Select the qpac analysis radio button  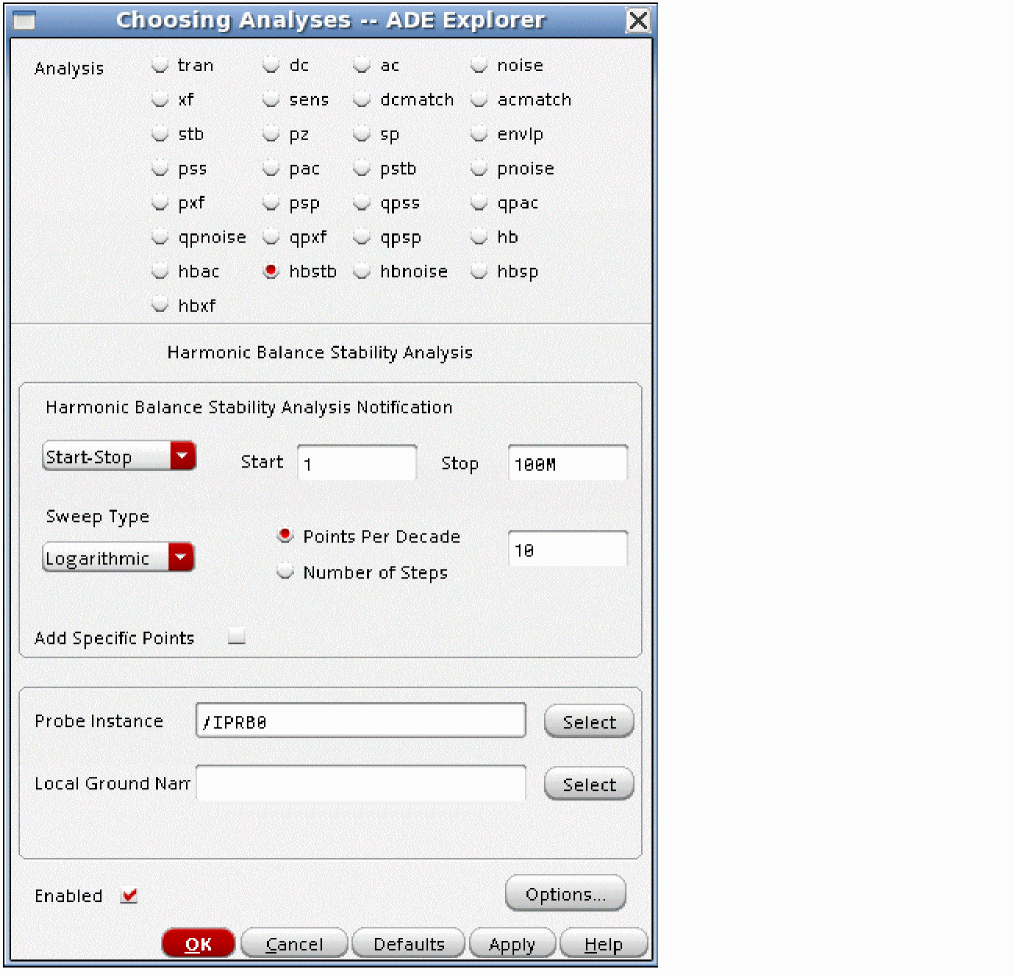479,203
